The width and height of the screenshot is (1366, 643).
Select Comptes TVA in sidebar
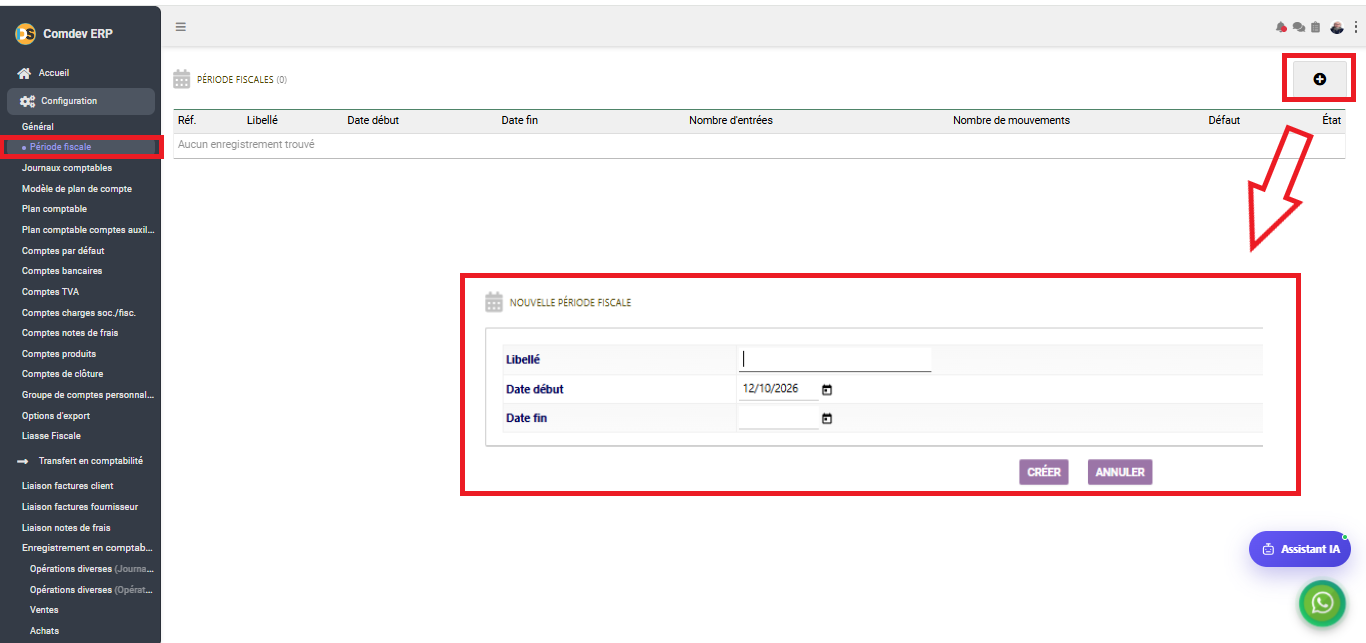pos(50,292)
